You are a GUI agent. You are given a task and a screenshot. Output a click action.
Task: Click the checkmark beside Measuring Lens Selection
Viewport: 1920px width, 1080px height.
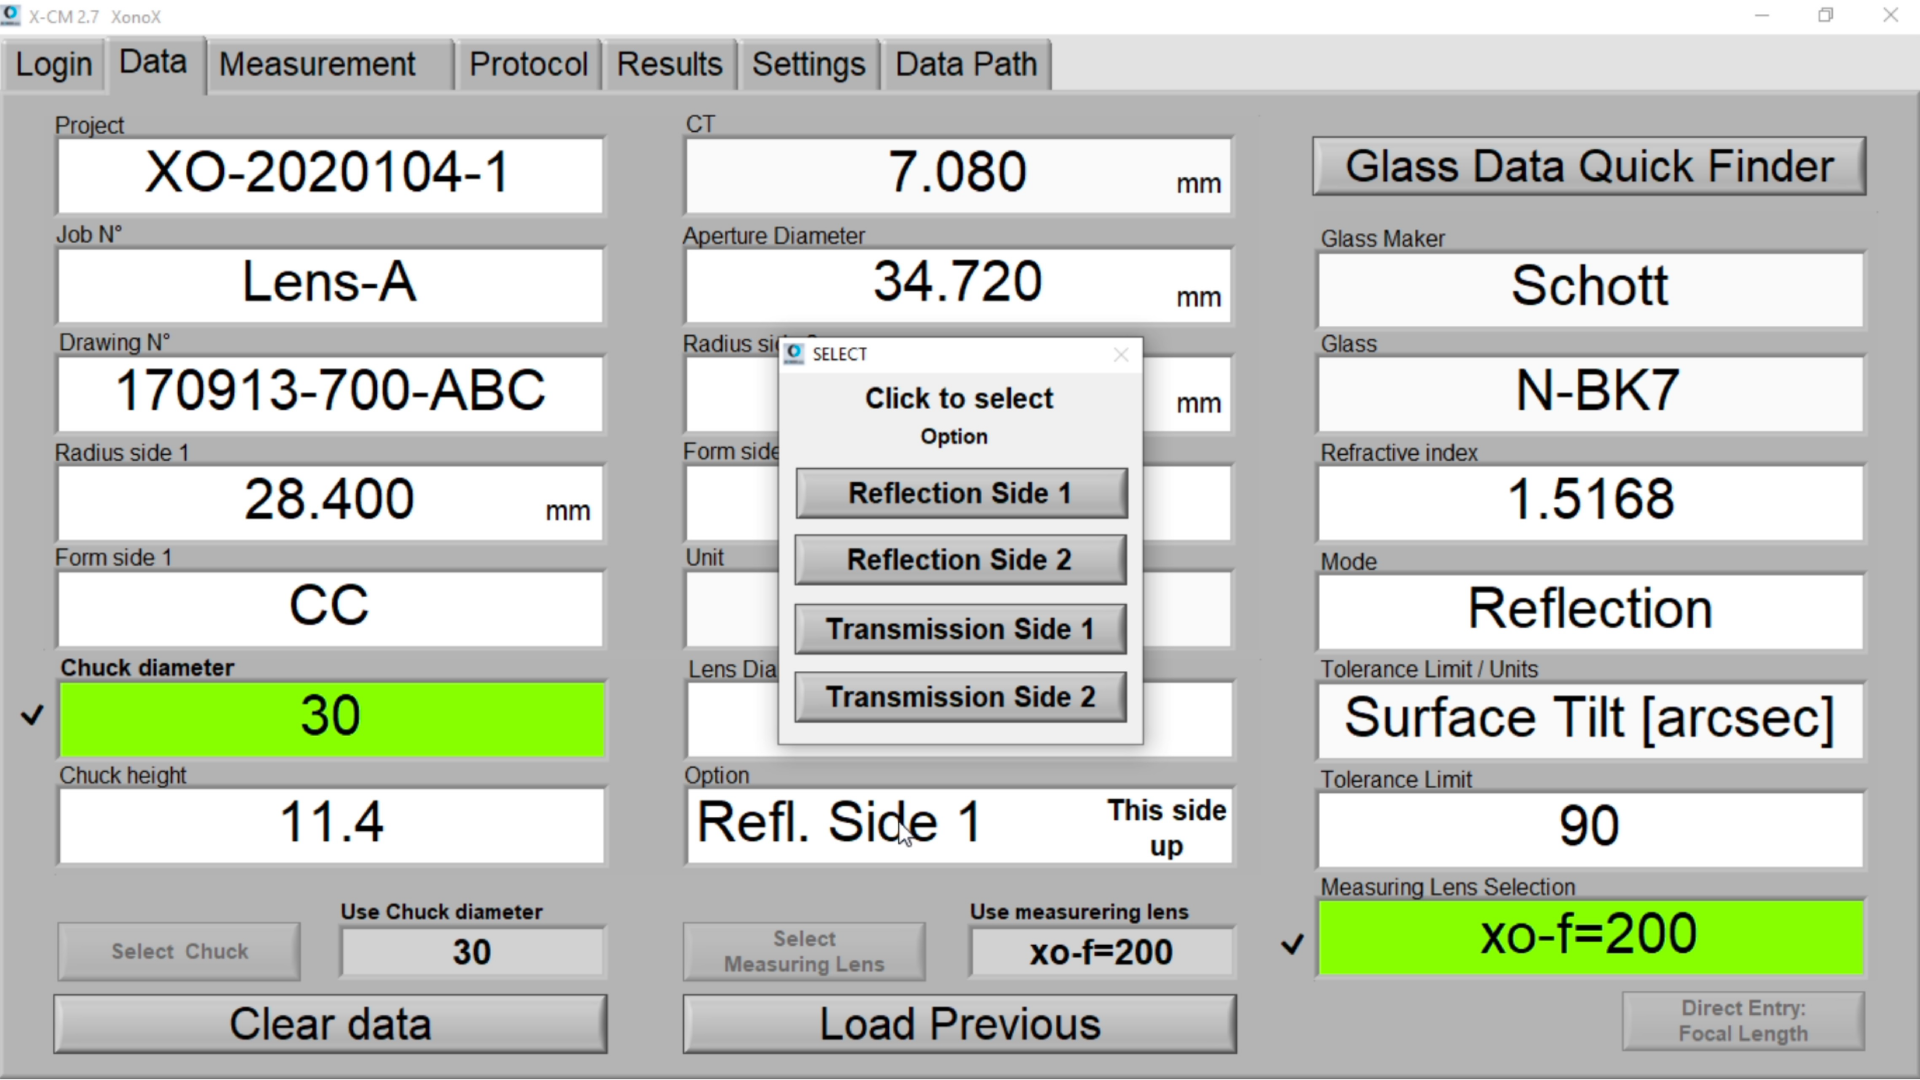[x=1292, y=943]
